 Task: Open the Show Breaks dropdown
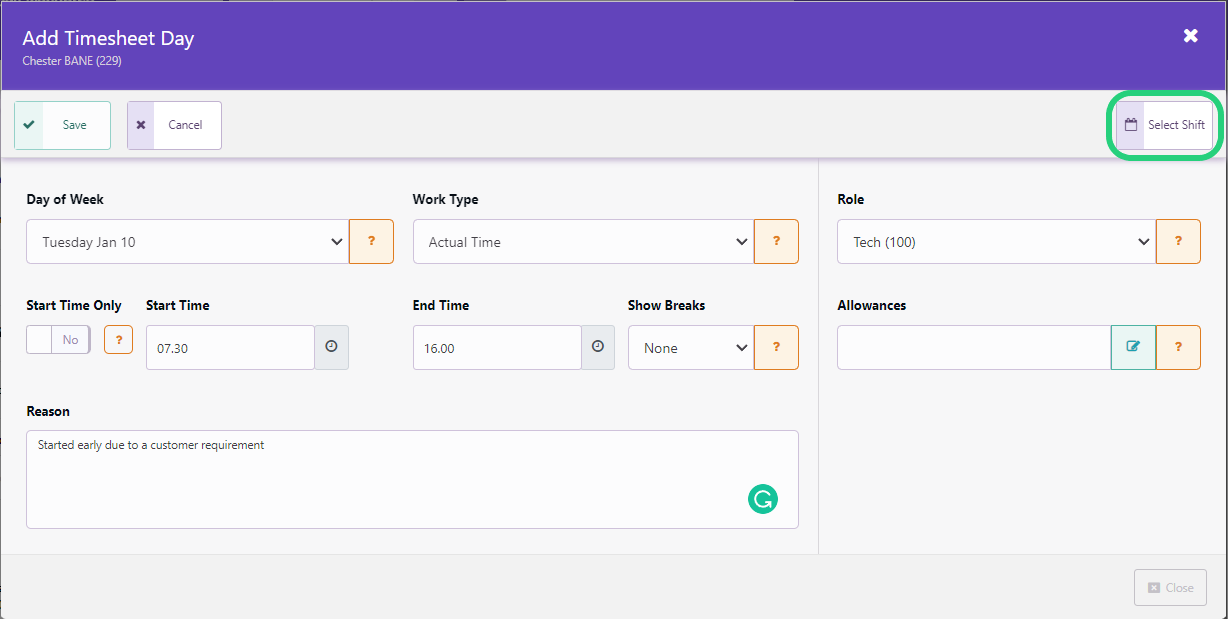tap(690, 348)
